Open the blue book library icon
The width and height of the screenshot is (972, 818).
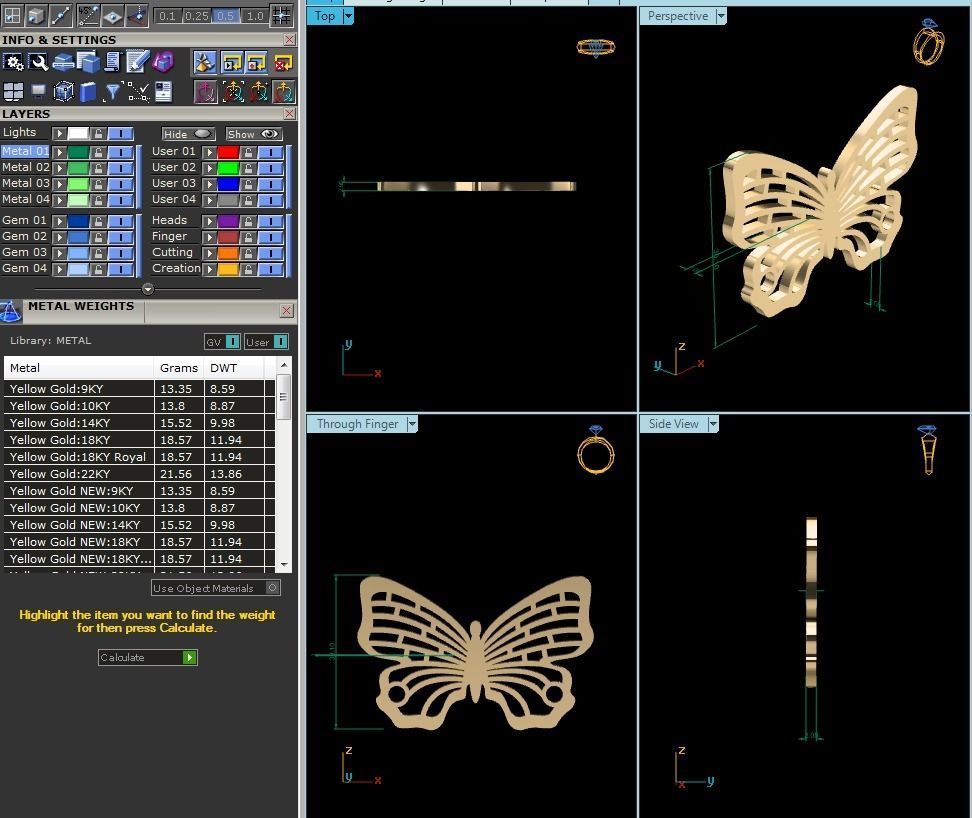(x=88, y=92)
